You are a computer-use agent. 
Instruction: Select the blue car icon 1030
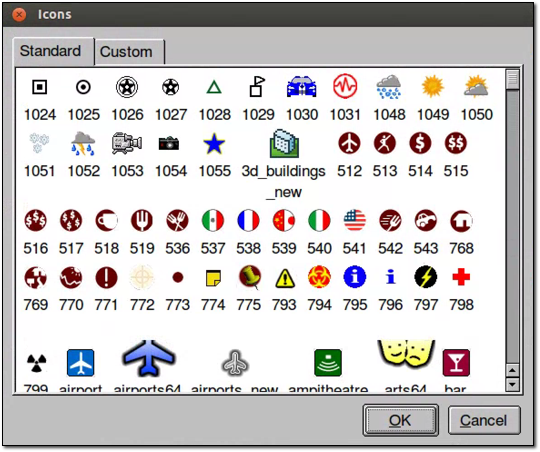coord(302,87)
